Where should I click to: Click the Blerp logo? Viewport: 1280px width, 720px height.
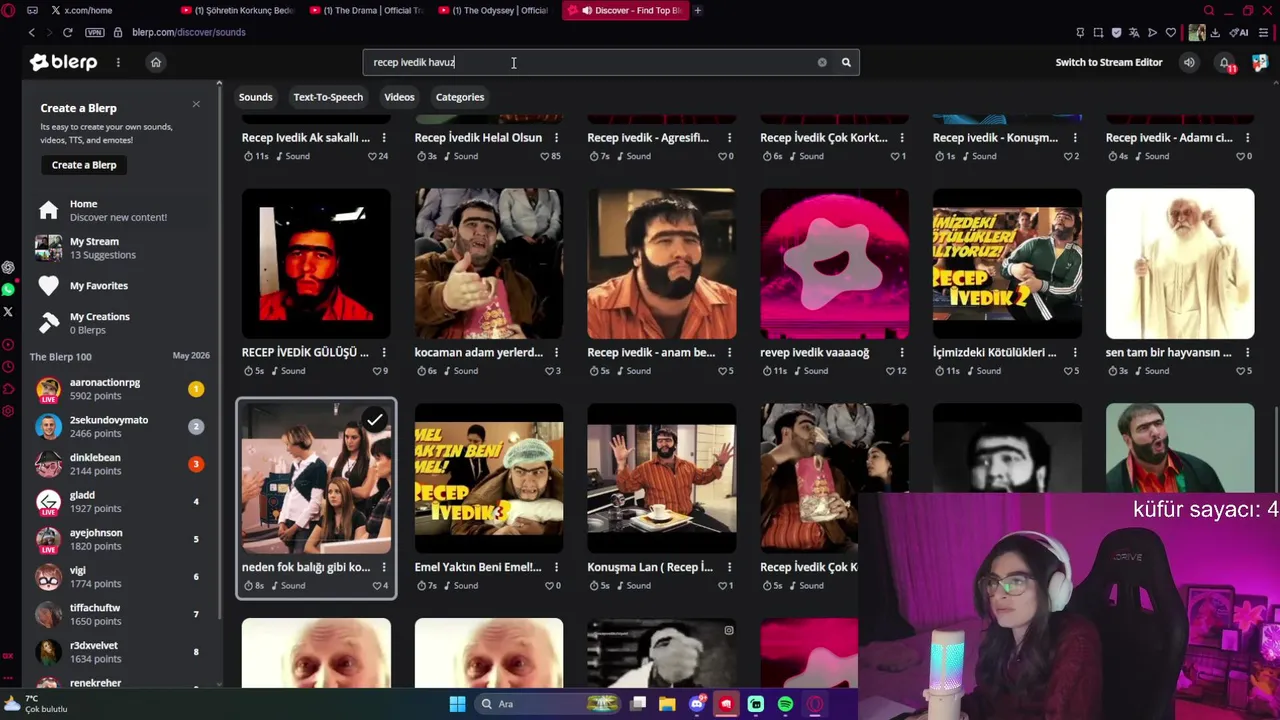click(63, 62)
